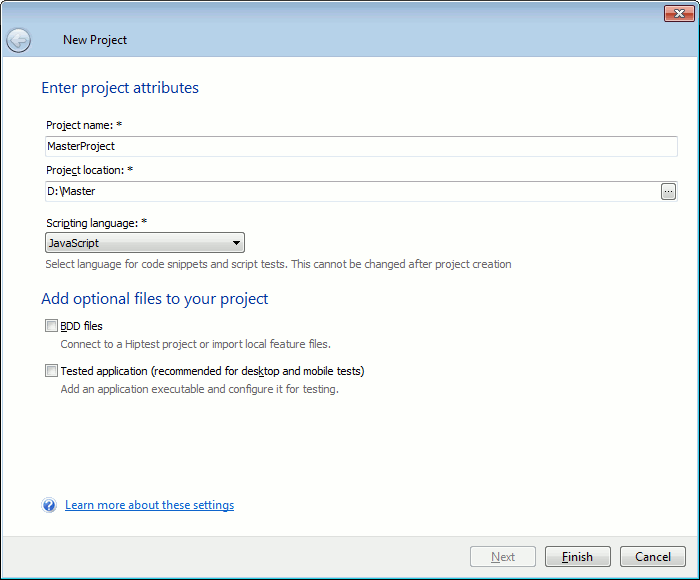The height and width of the screenshot is (580, 700).
Task: Click 'Connect to a Hiptest project' description
Action: [196, 344]
